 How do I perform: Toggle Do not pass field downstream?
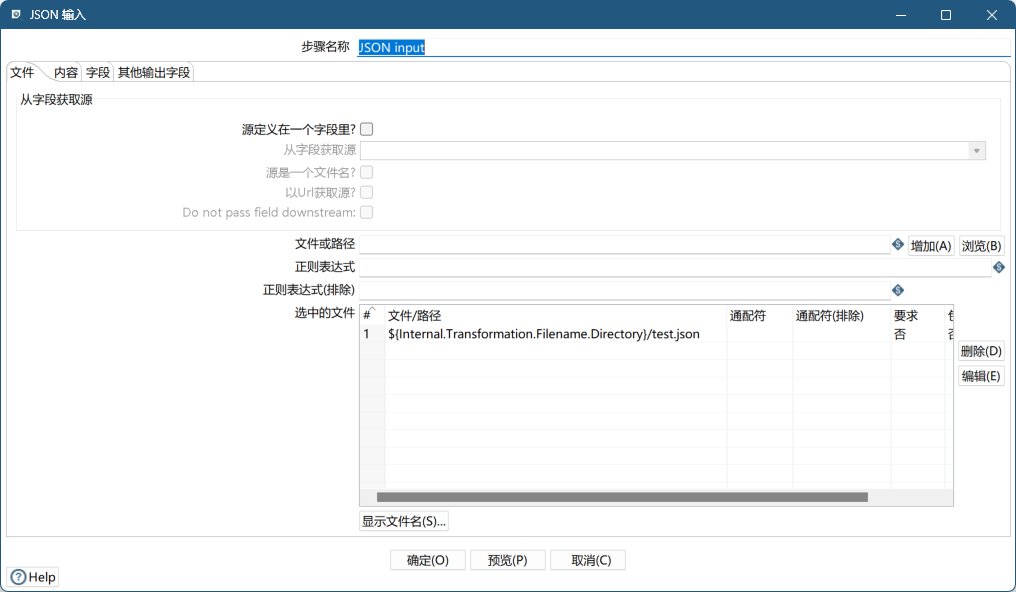click(367, 212)
